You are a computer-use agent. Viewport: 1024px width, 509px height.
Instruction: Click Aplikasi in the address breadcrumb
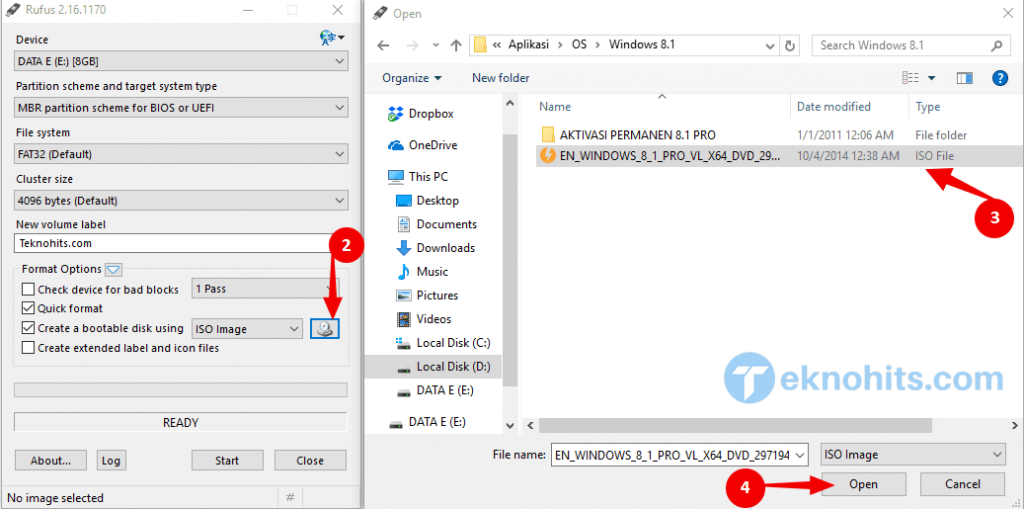tap(528, 45)
